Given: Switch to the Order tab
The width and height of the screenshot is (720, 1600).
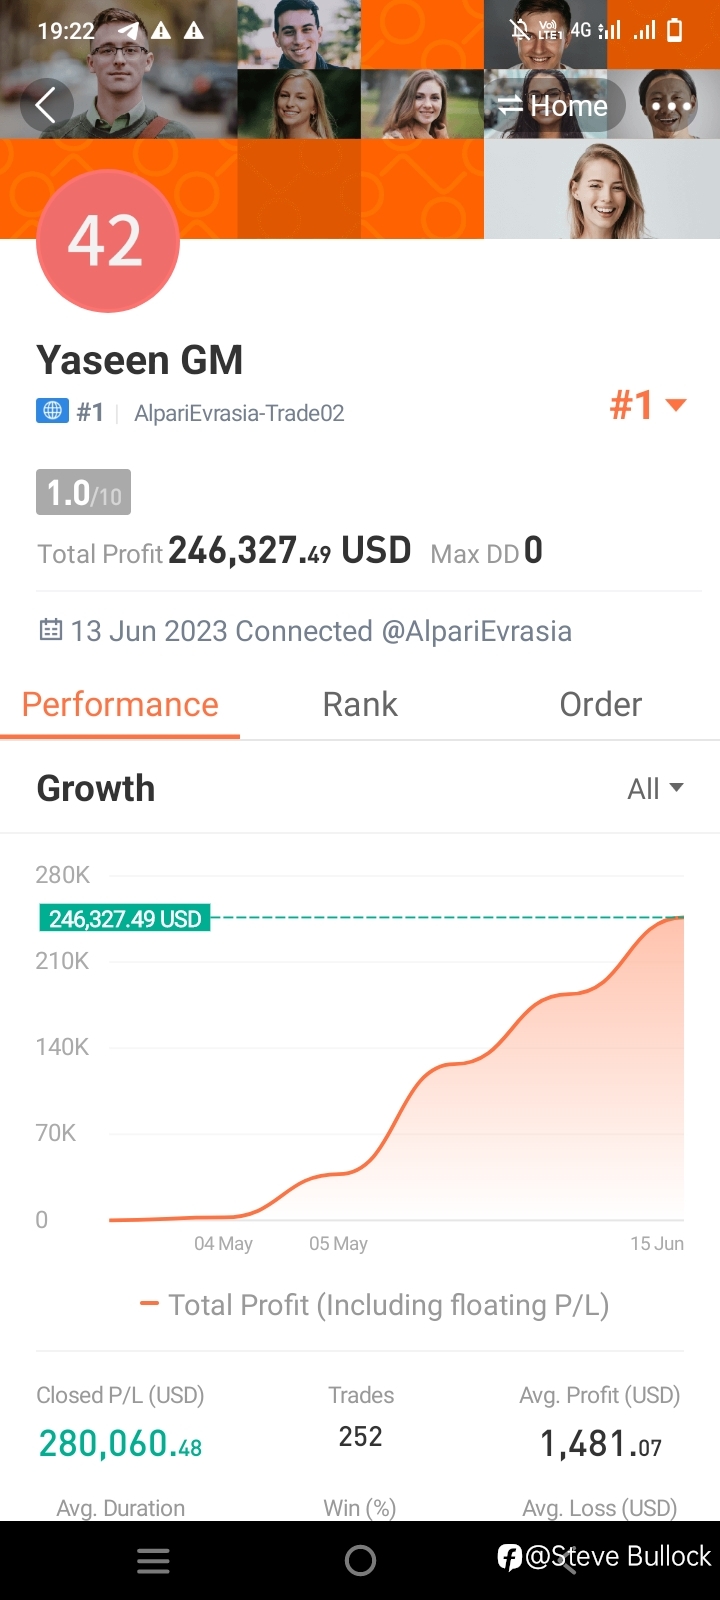Looking at the screenshot, I should pos(600,704).
